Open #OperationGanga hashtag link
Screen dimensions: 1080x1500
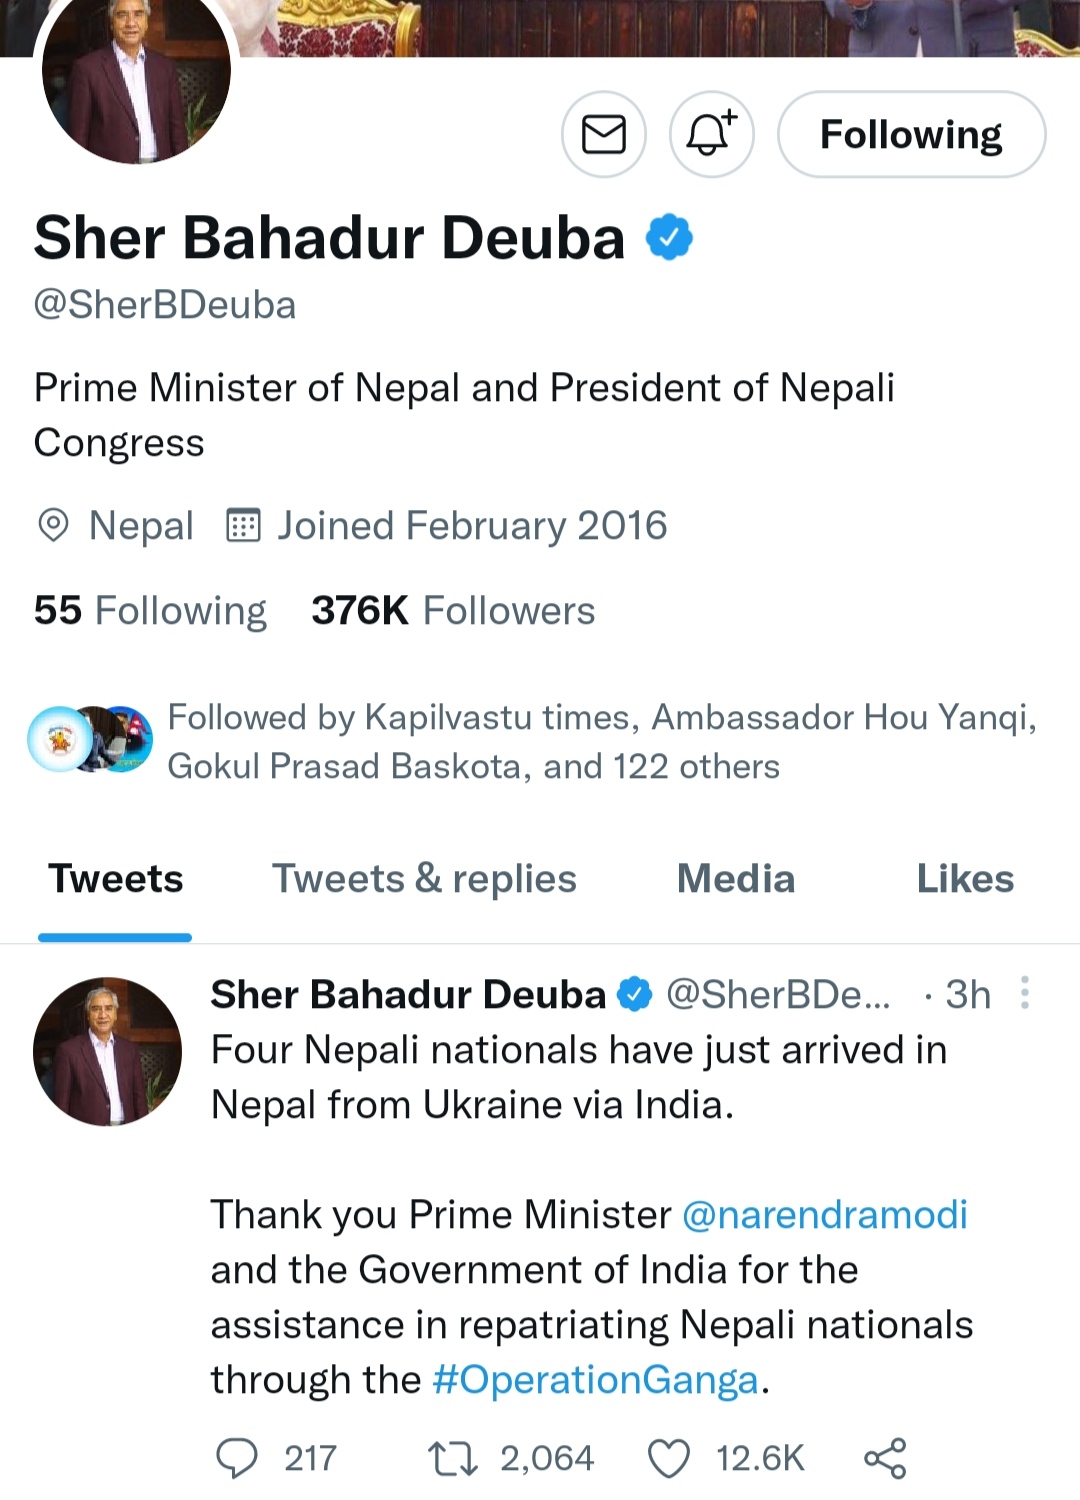pyautogui.click(x=595, y=1380)
